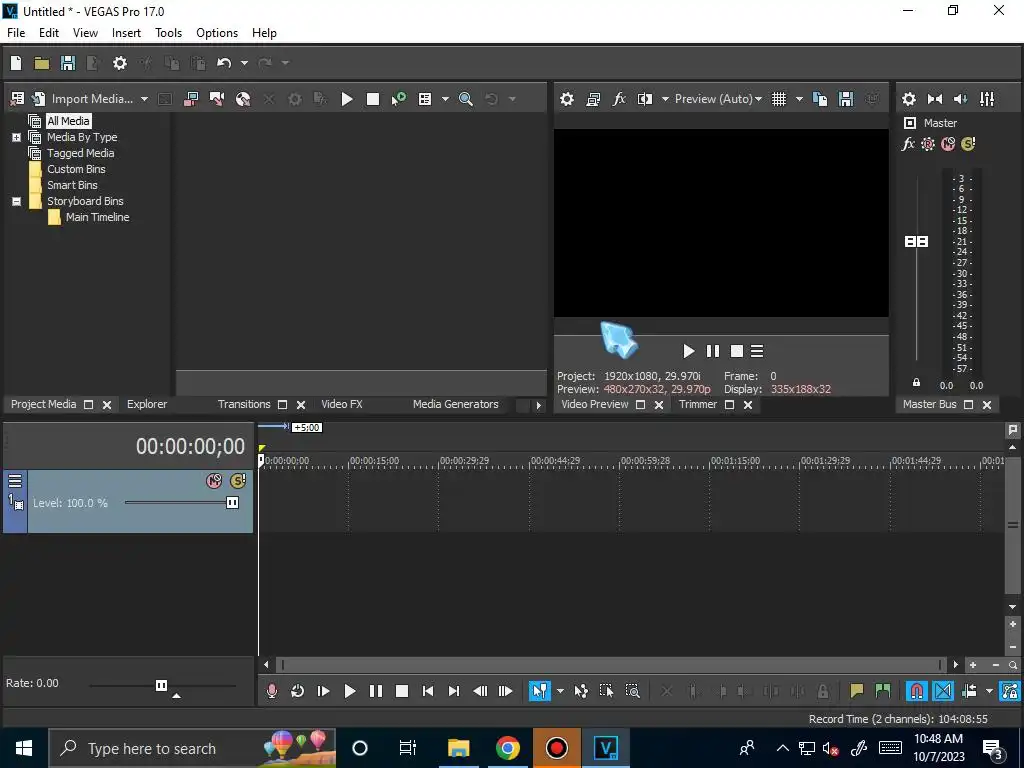Open the Tools menu
The width and height of the screenshot is (1024, 768).
(168, 33)
